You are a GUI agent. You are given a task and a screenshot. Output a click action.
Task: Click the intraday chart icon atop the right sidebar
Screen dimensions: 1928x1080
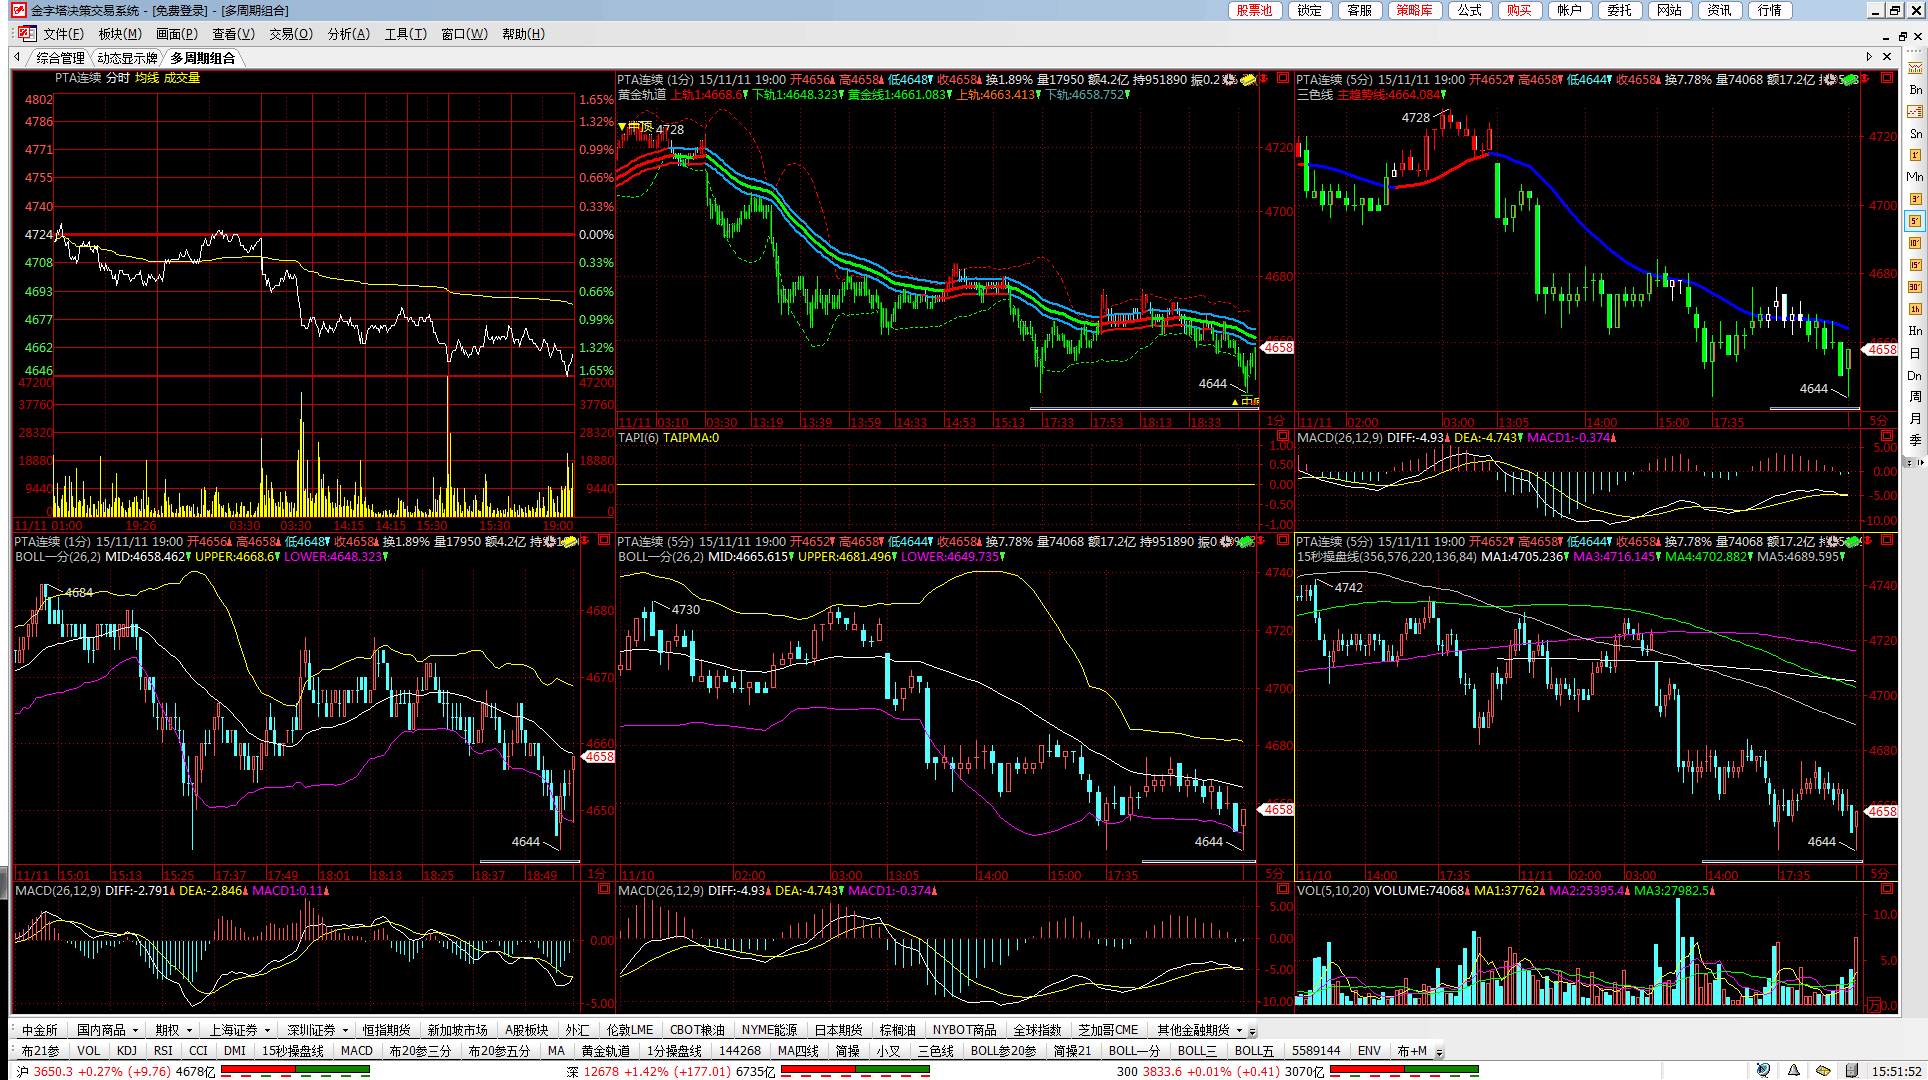pyautogui.click(x=1915, y=68)
